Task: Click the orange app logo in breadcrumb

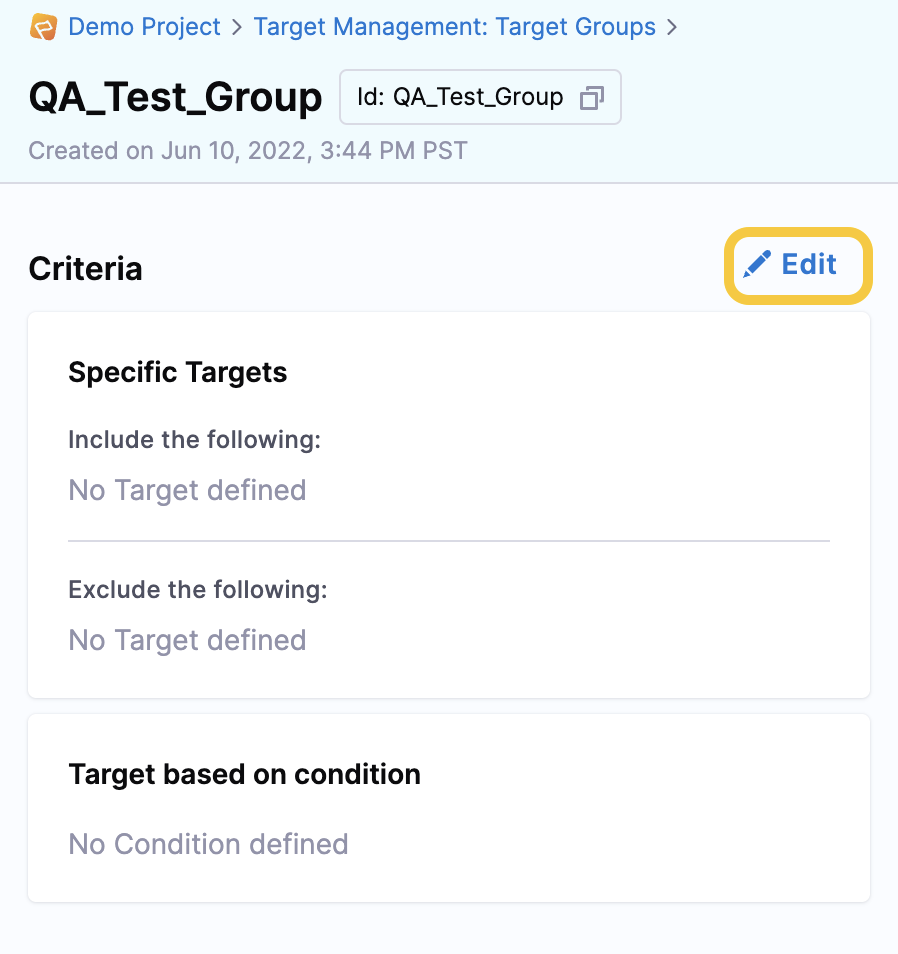Action: tap(42, 27)
